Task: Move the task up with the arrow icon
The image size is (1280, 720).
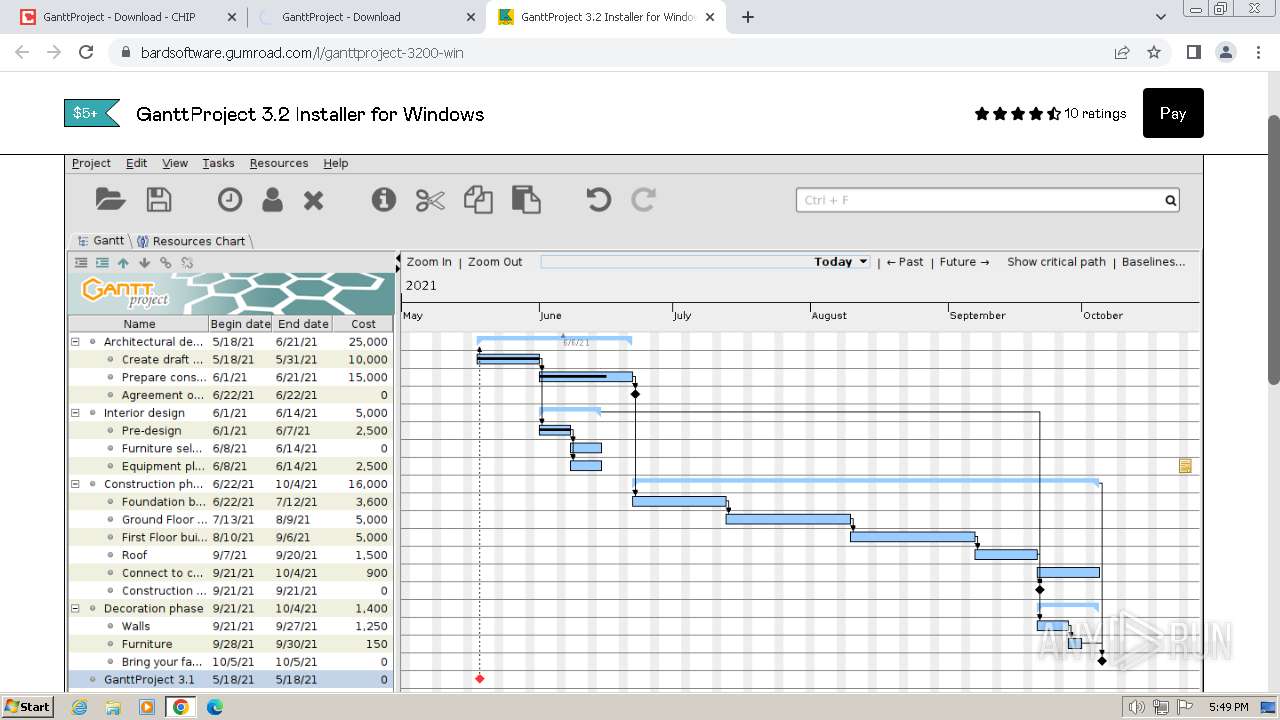Action: (x=123, y=263)
